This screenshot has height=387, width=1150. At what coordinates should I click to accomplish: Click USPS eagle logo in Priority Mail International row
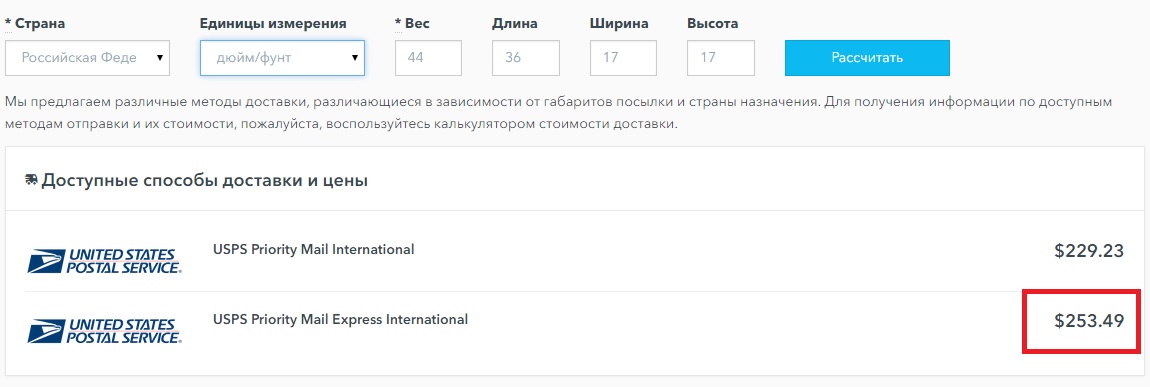tap(104, 261)
